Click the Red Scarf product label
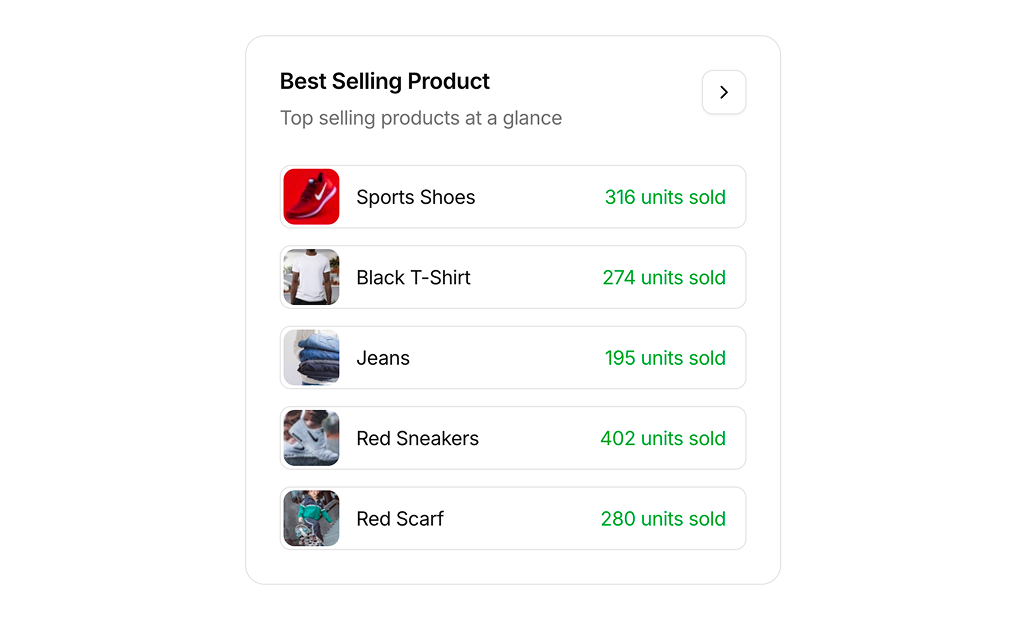The image size is (1024, 620). (x=400, y=518)
